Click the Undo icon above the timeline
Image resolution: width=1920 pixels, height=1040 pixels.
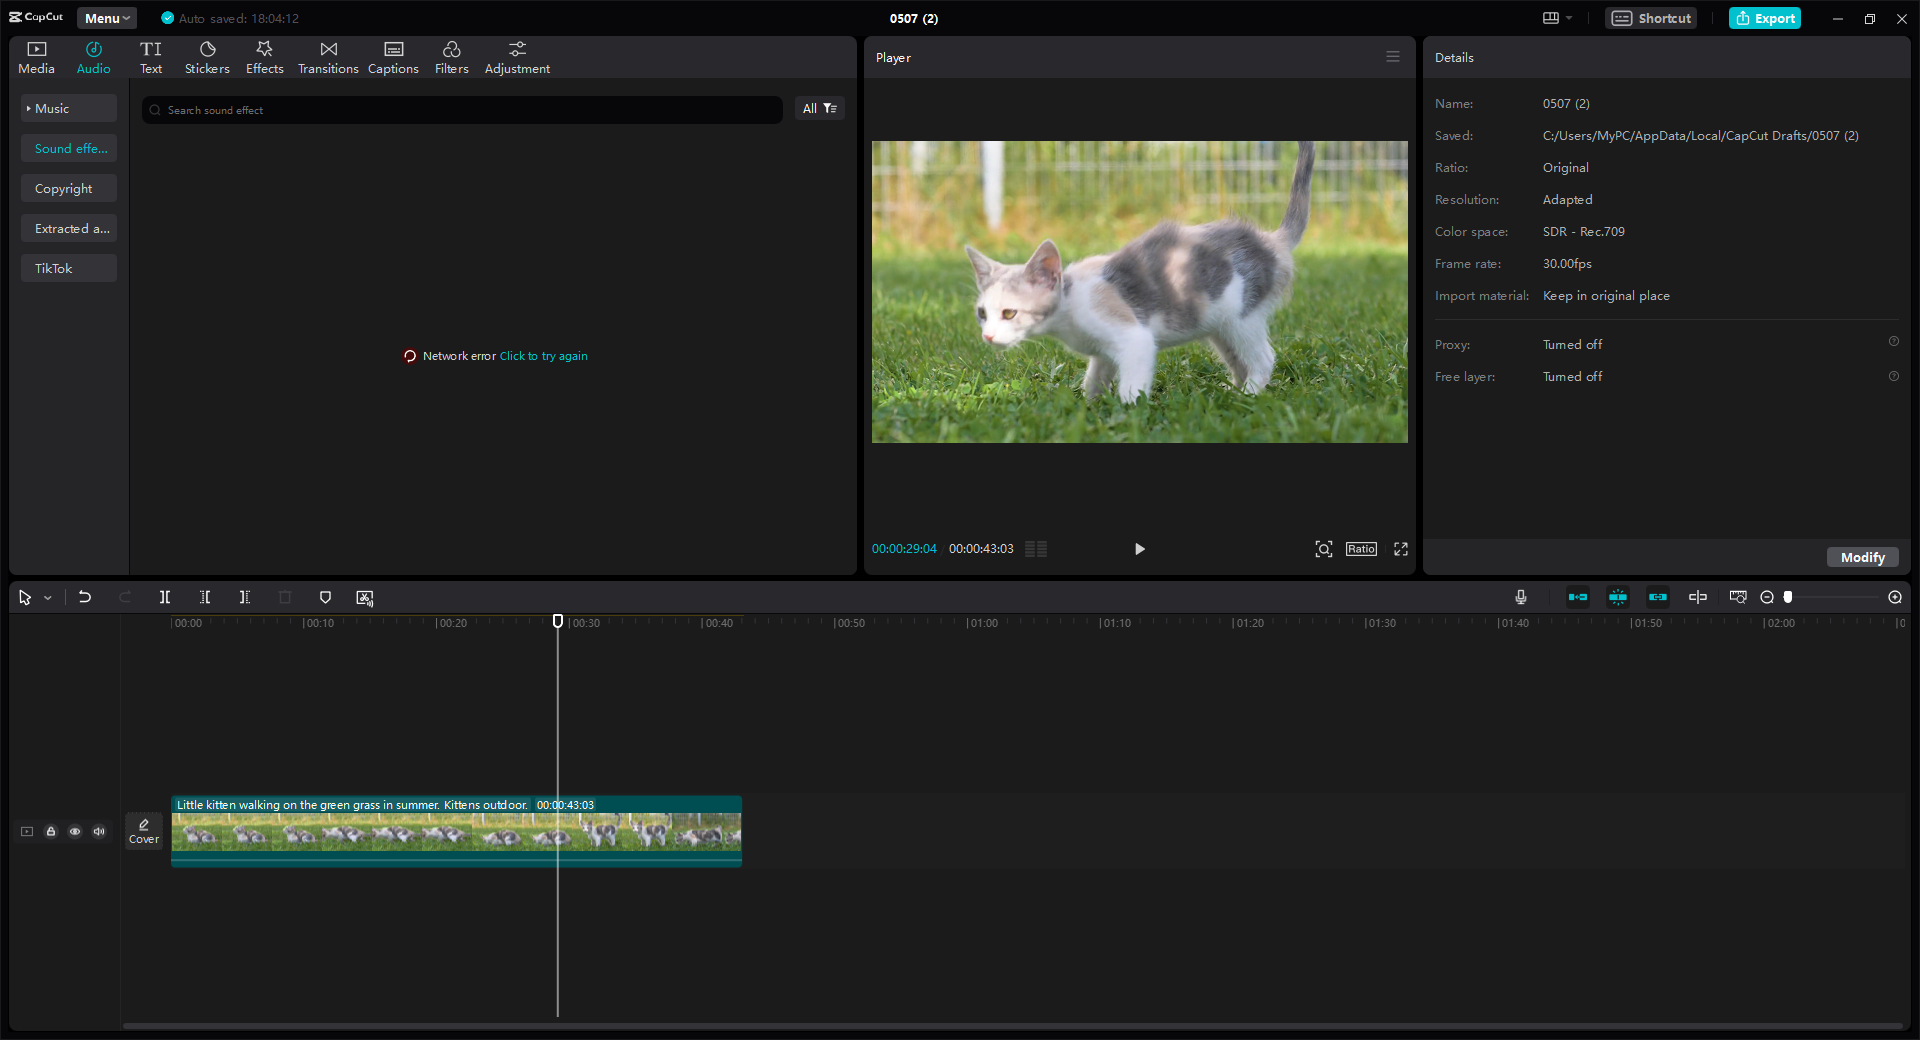click(x=85, y=597)
